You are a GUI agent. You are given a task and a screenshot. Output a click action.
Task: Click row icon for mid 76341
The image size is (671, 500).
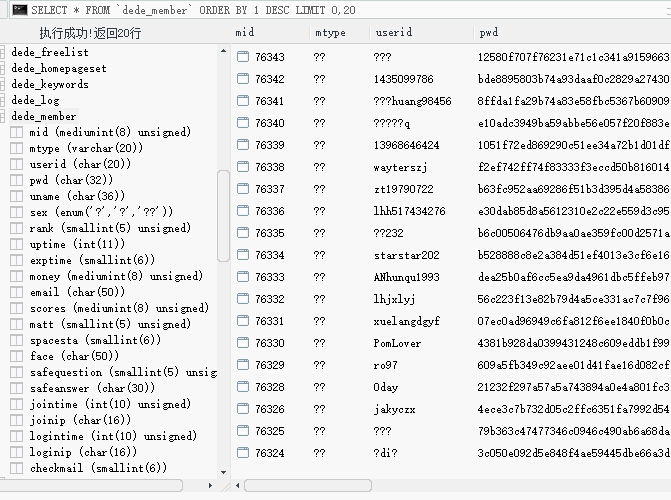click(243, 101)
